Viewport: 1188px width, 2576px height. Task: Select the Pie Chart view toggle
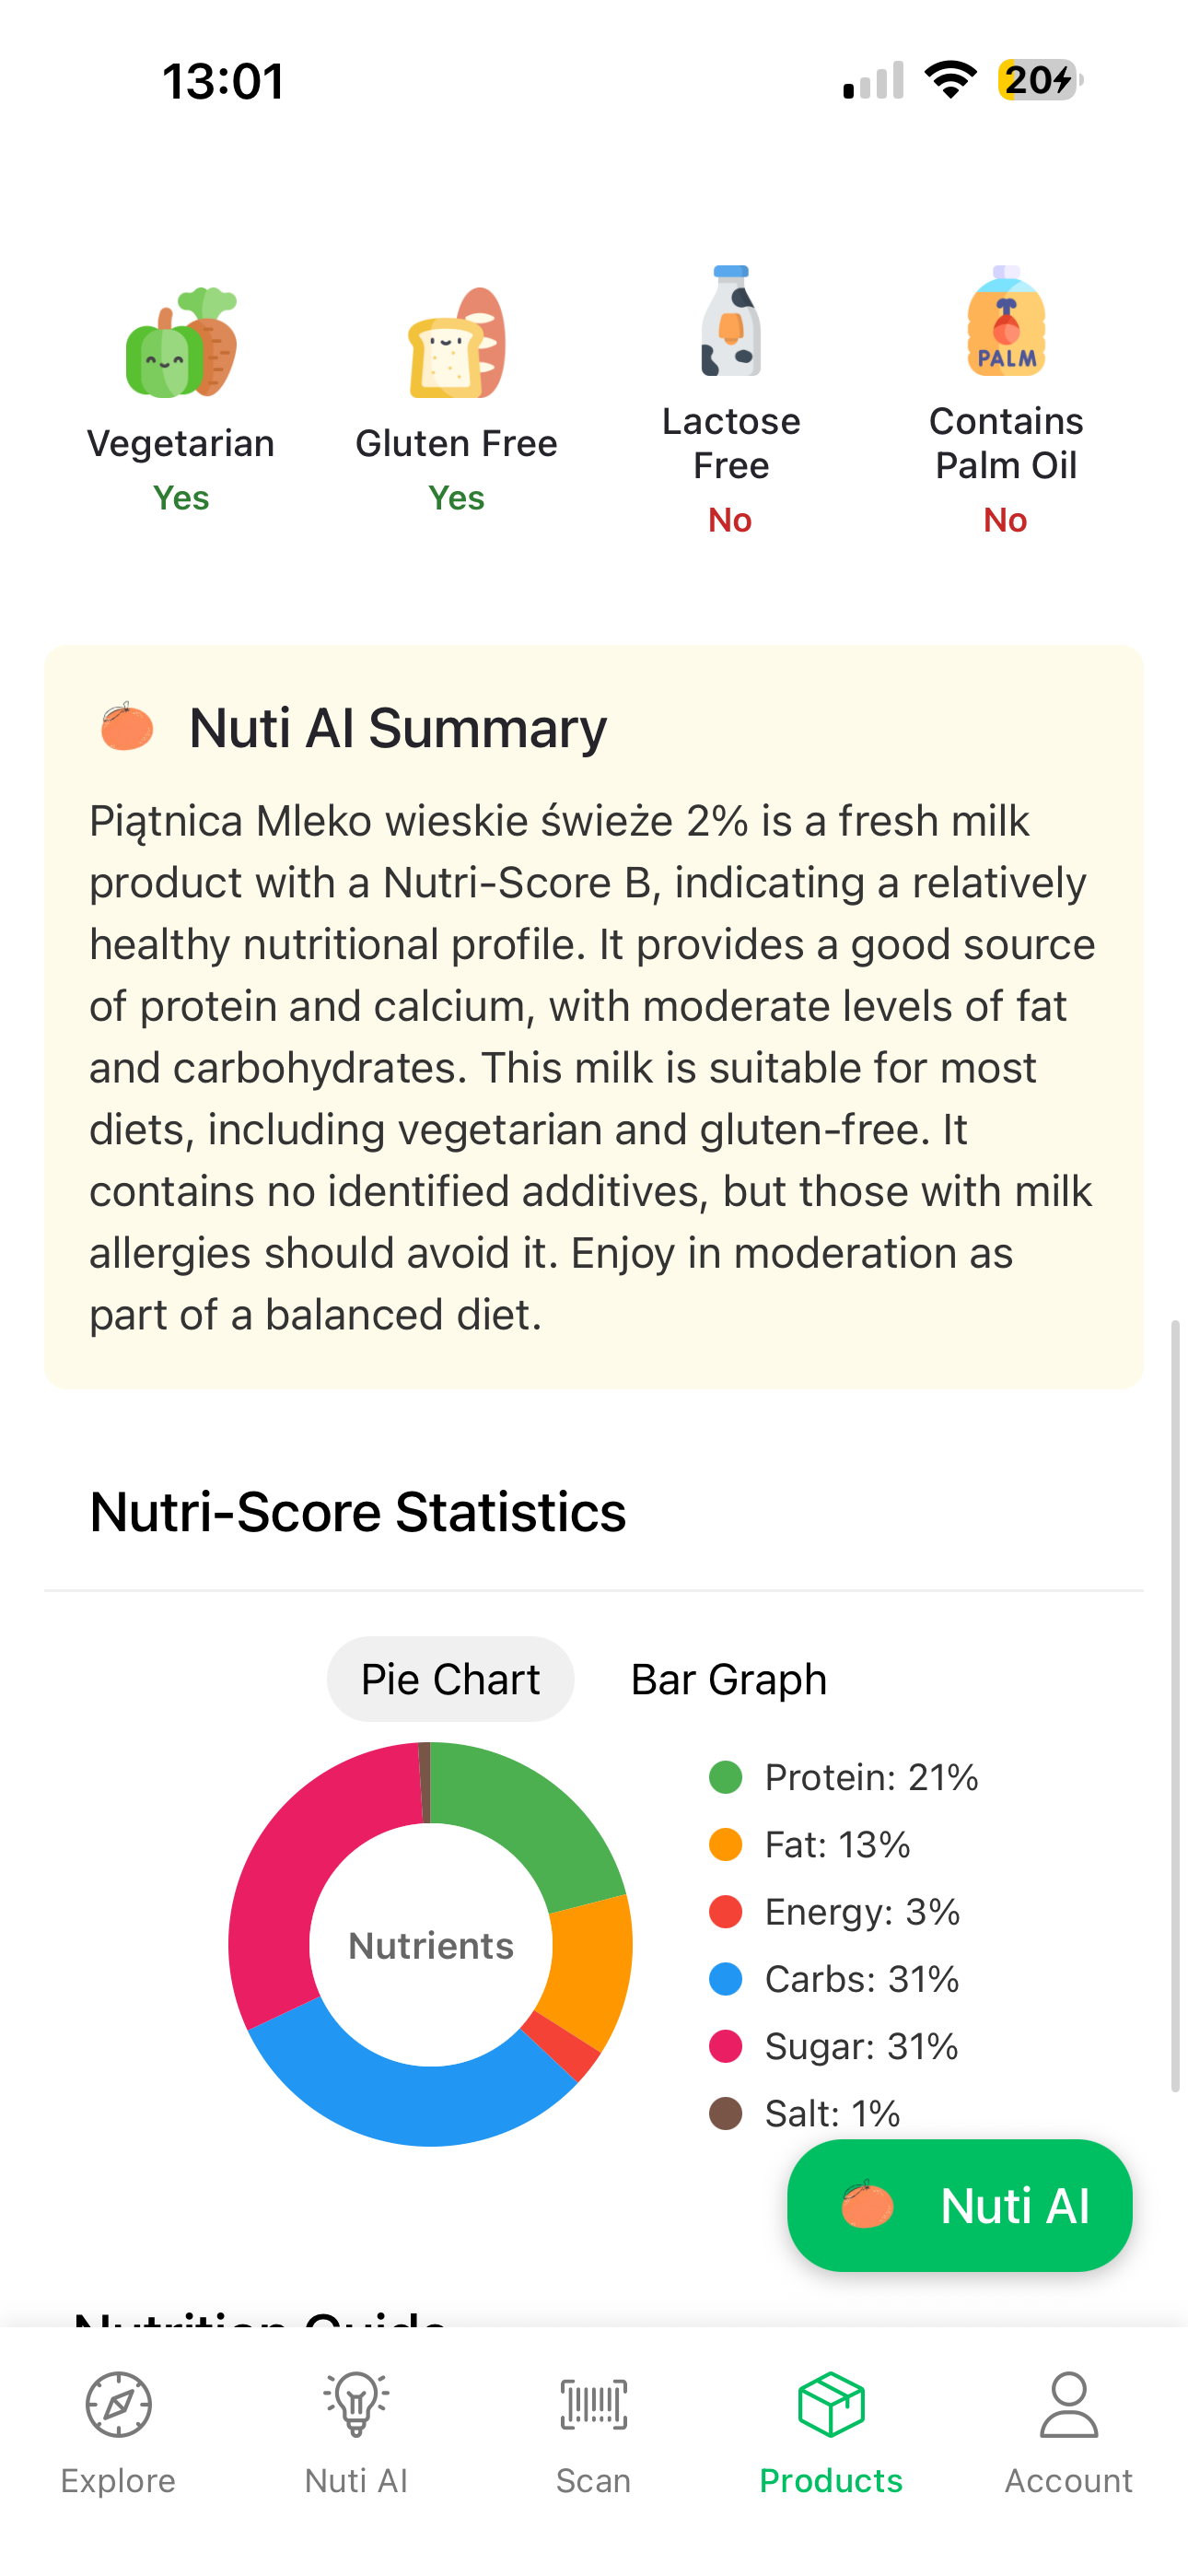coord(450,1679)
